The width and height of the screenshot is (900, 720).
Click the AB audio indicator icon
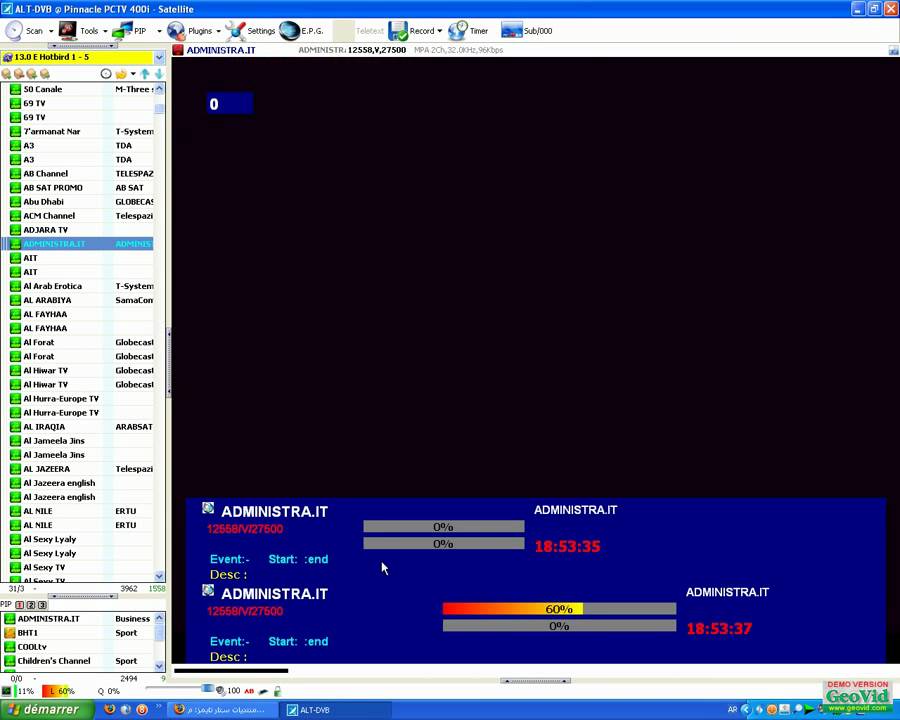[249, 691]
